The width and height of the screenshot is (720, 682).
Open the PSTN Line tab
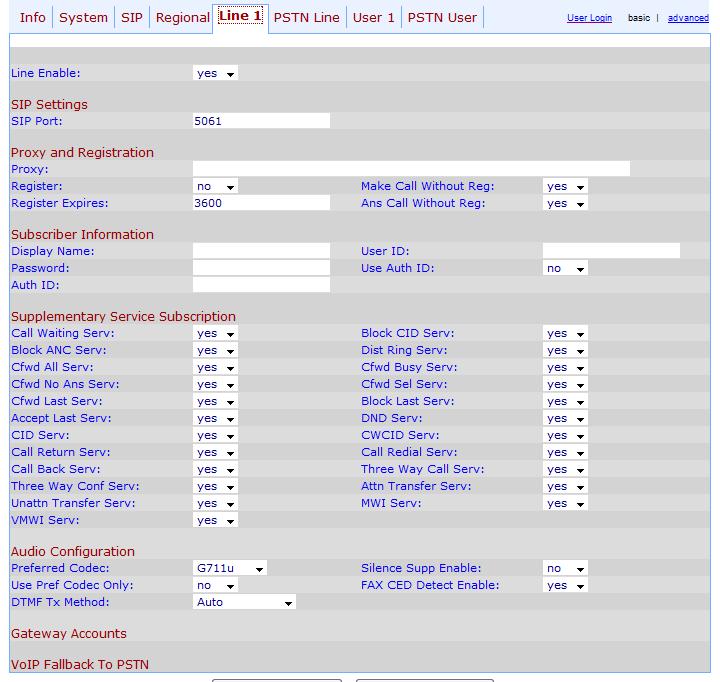click(x=306, y=17)
